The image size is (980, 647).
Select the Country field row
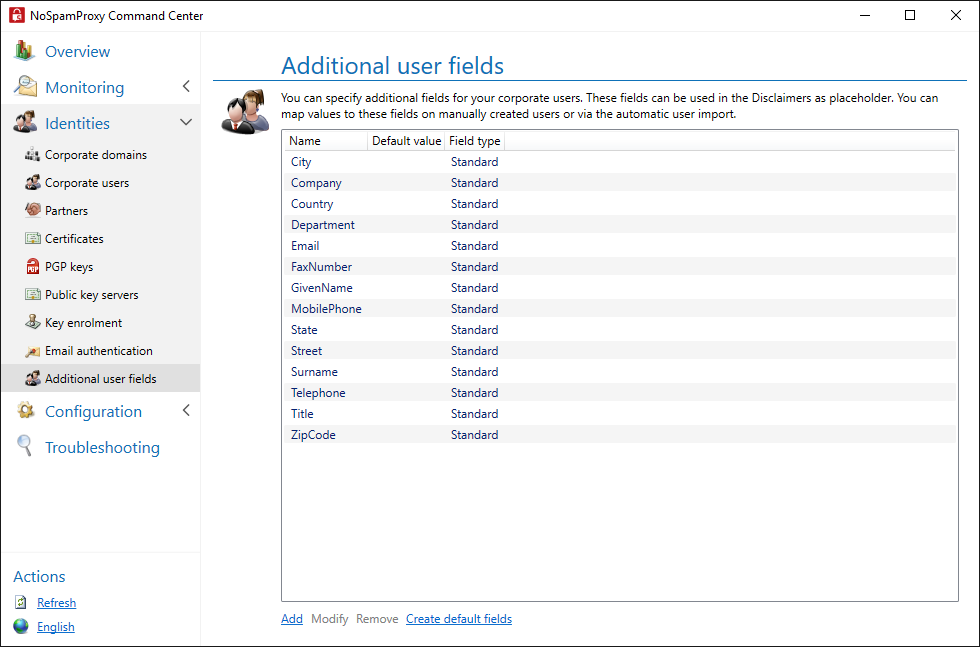(x=620, y=204)
